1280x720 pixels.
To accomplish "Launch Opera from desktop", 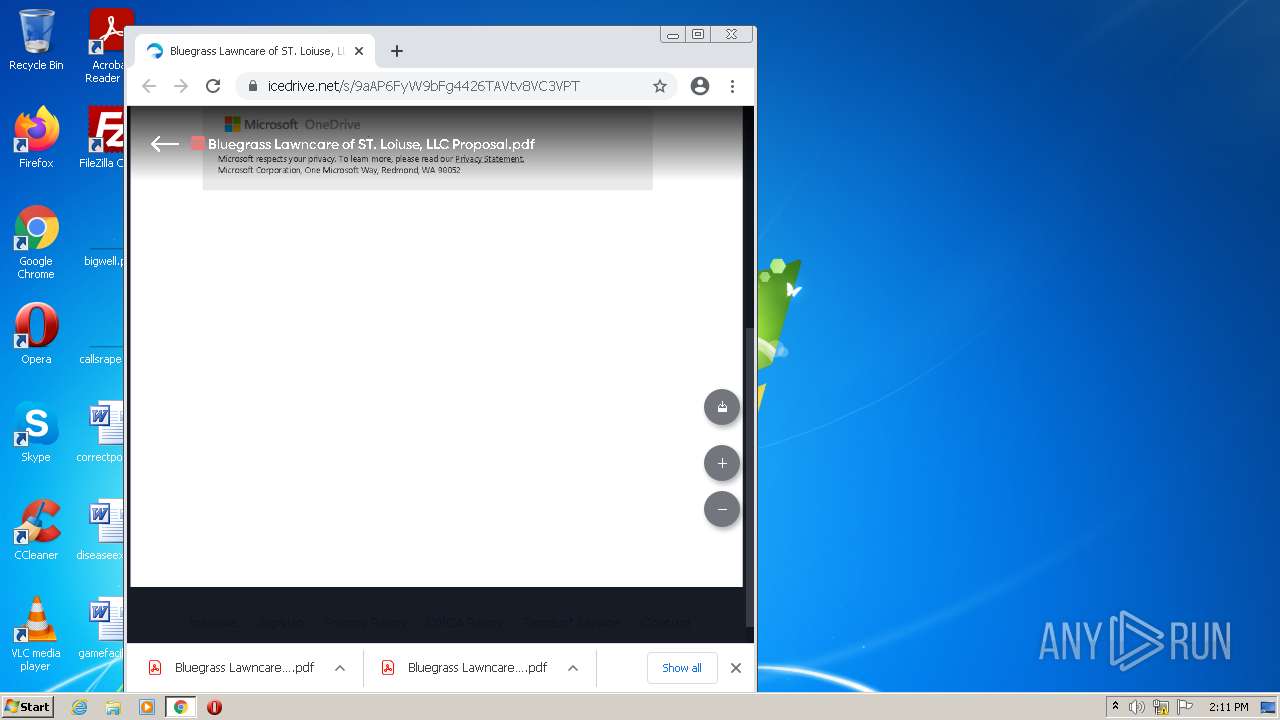I will (36, 334).
